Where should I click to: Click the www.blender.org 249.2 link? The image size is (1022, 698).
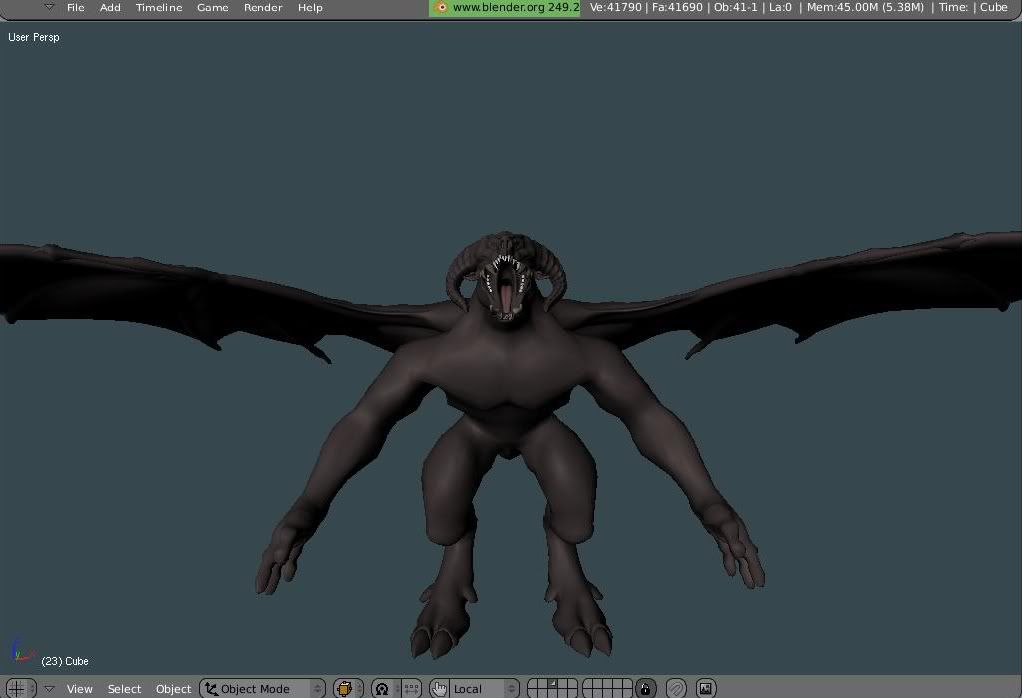tap(515, 7)
